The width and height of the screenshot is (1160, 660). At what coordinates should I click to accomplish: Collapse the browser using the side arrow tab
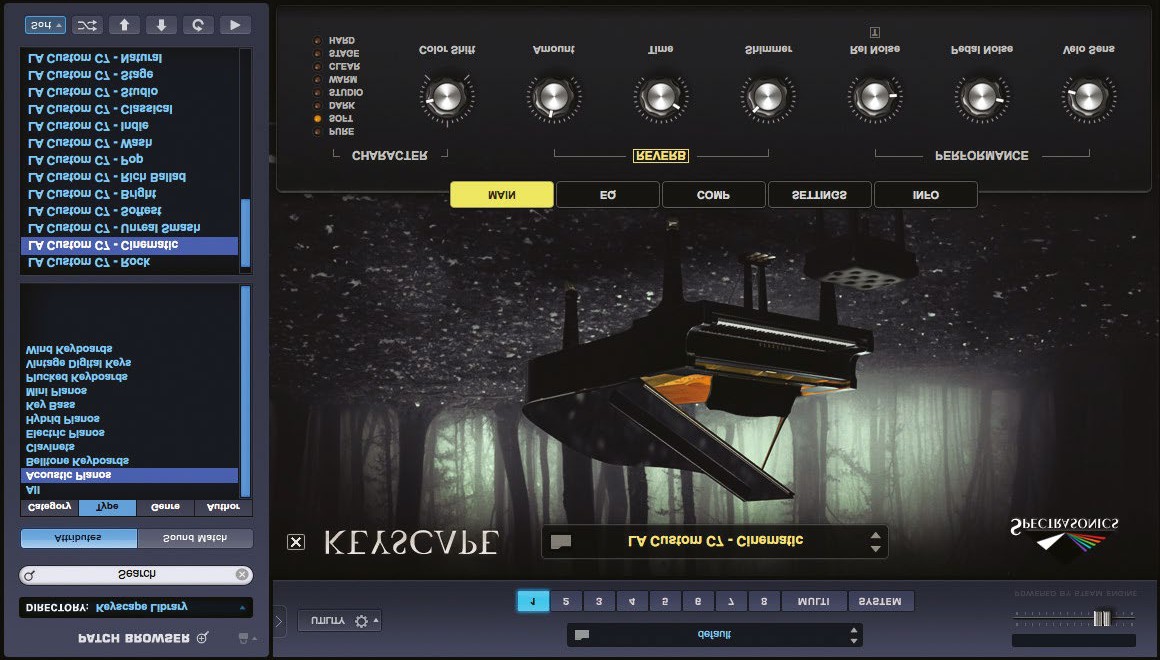[279, 621]
